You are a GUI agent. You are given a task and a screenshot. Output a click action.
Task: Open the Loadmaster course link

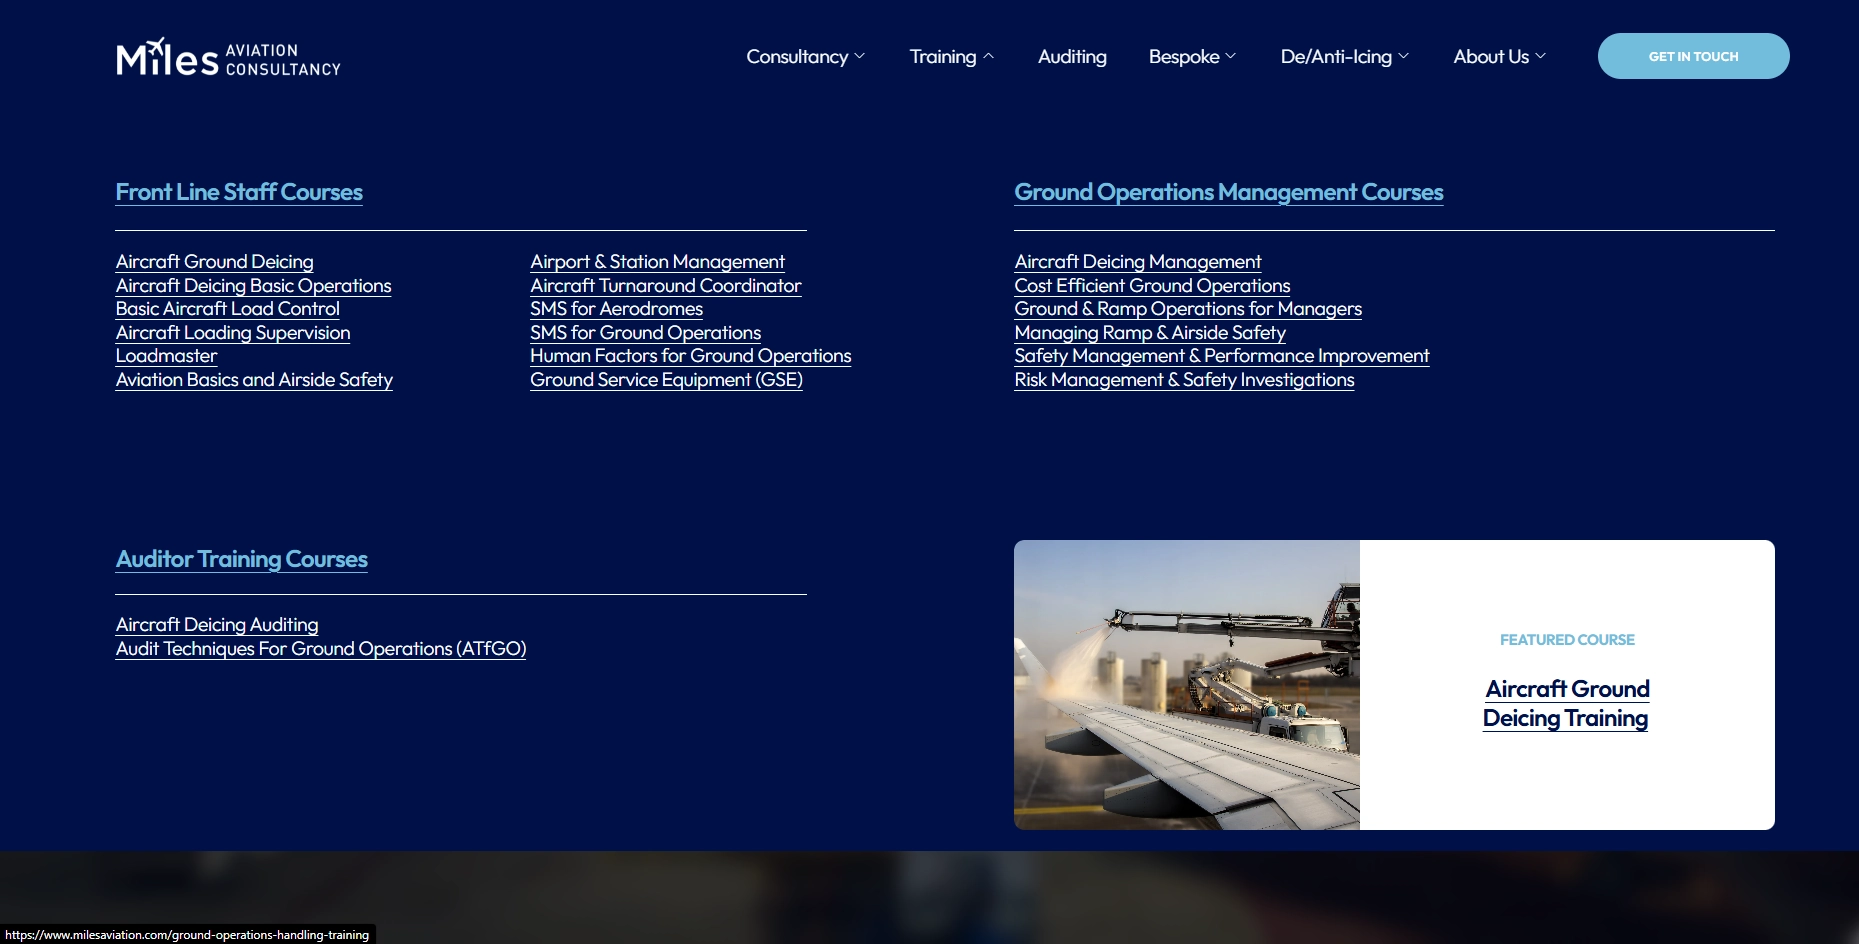(166, 356)
